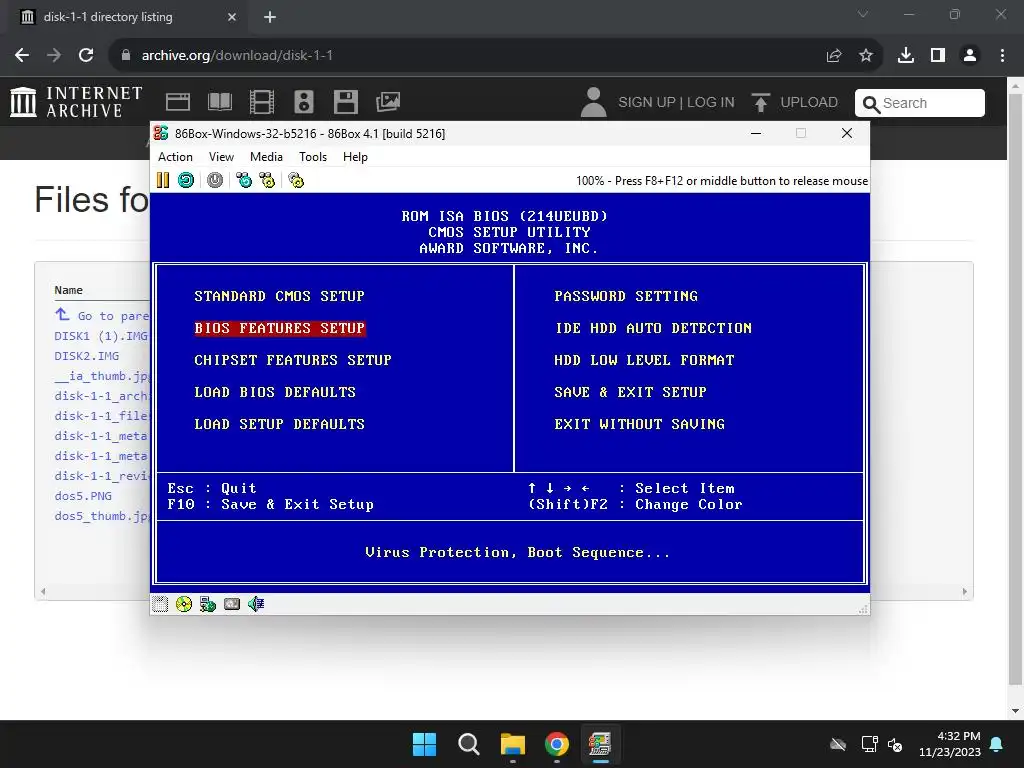Click the green hard reset icon
1024x768 pixels.
point(185,180)
